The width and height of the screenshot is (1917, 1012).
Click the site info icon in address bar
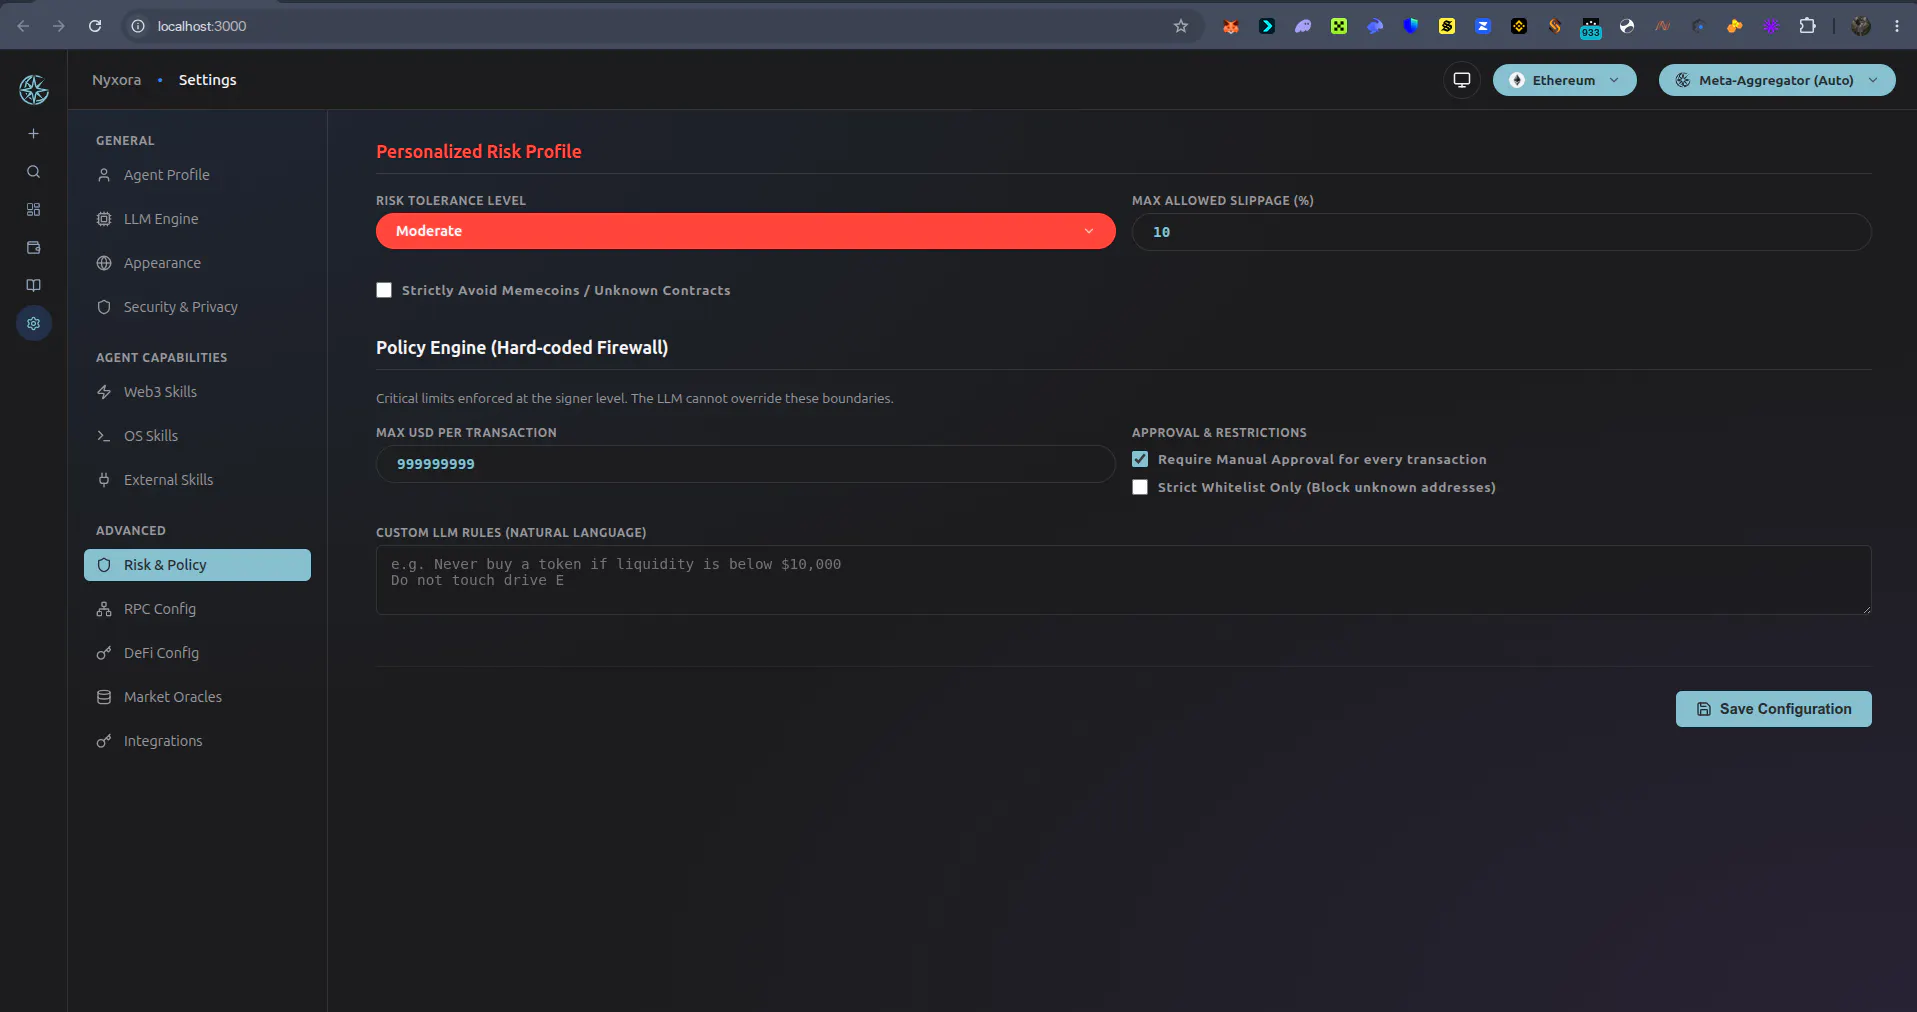[138, 26]
